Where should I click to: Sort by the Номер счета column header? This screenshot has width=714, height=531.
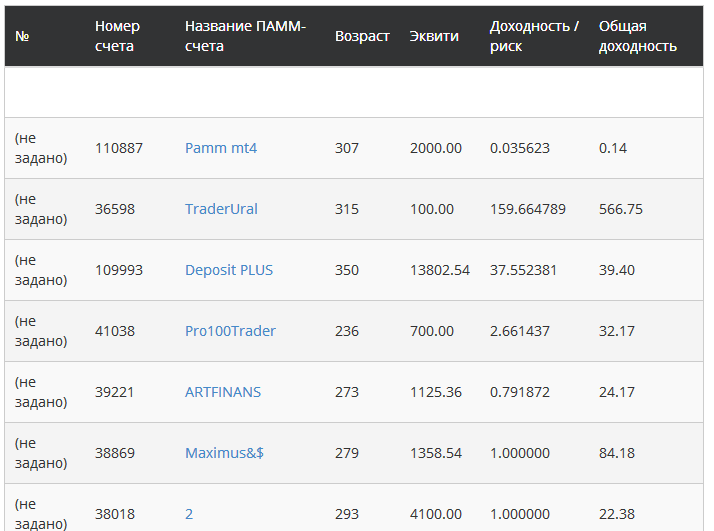pos(117,36)
